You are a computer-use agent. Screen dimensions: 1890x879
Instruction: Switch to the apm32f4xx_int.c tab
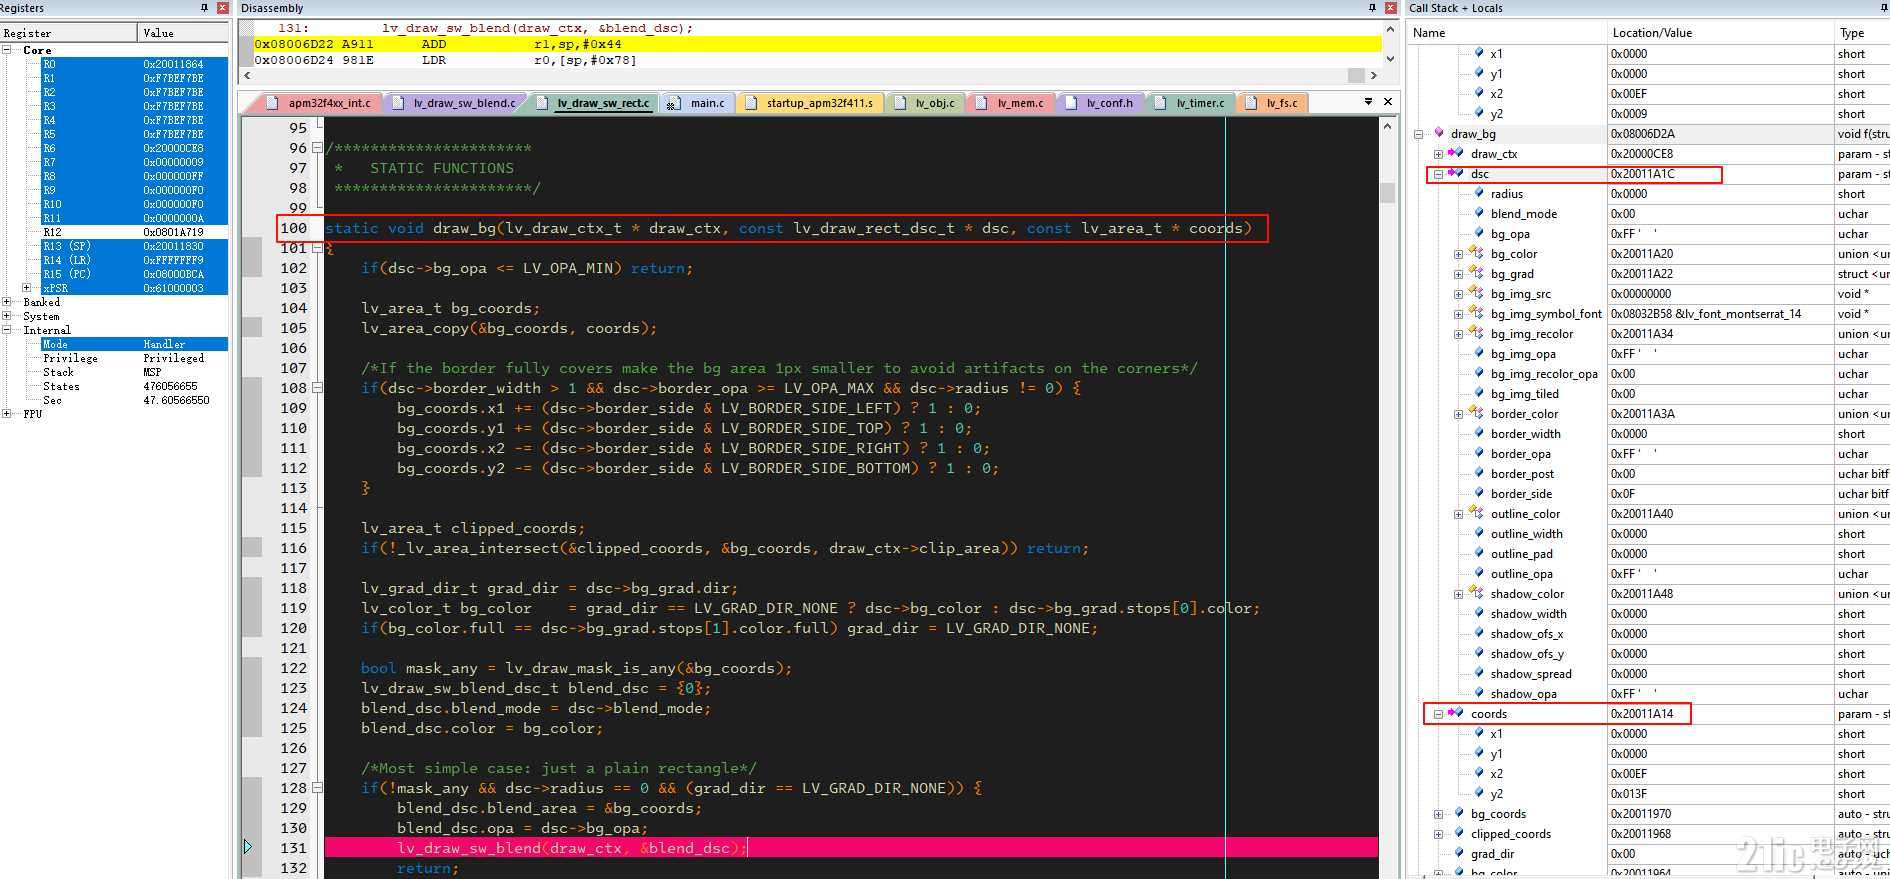pos(320,103)
